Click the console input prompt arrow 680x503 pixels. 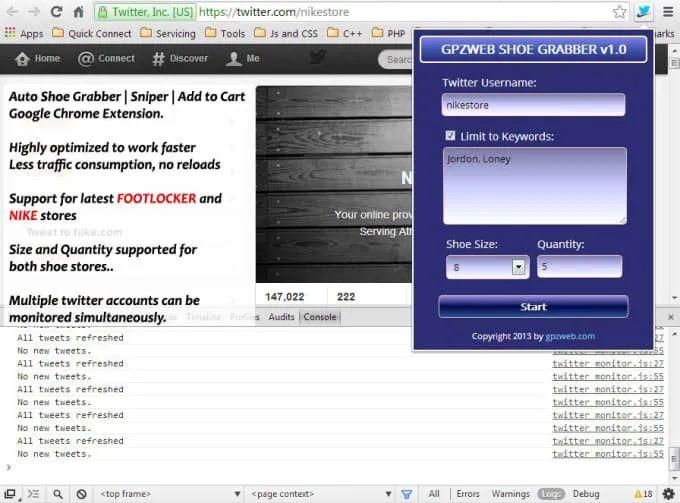[x=8, y=467]
